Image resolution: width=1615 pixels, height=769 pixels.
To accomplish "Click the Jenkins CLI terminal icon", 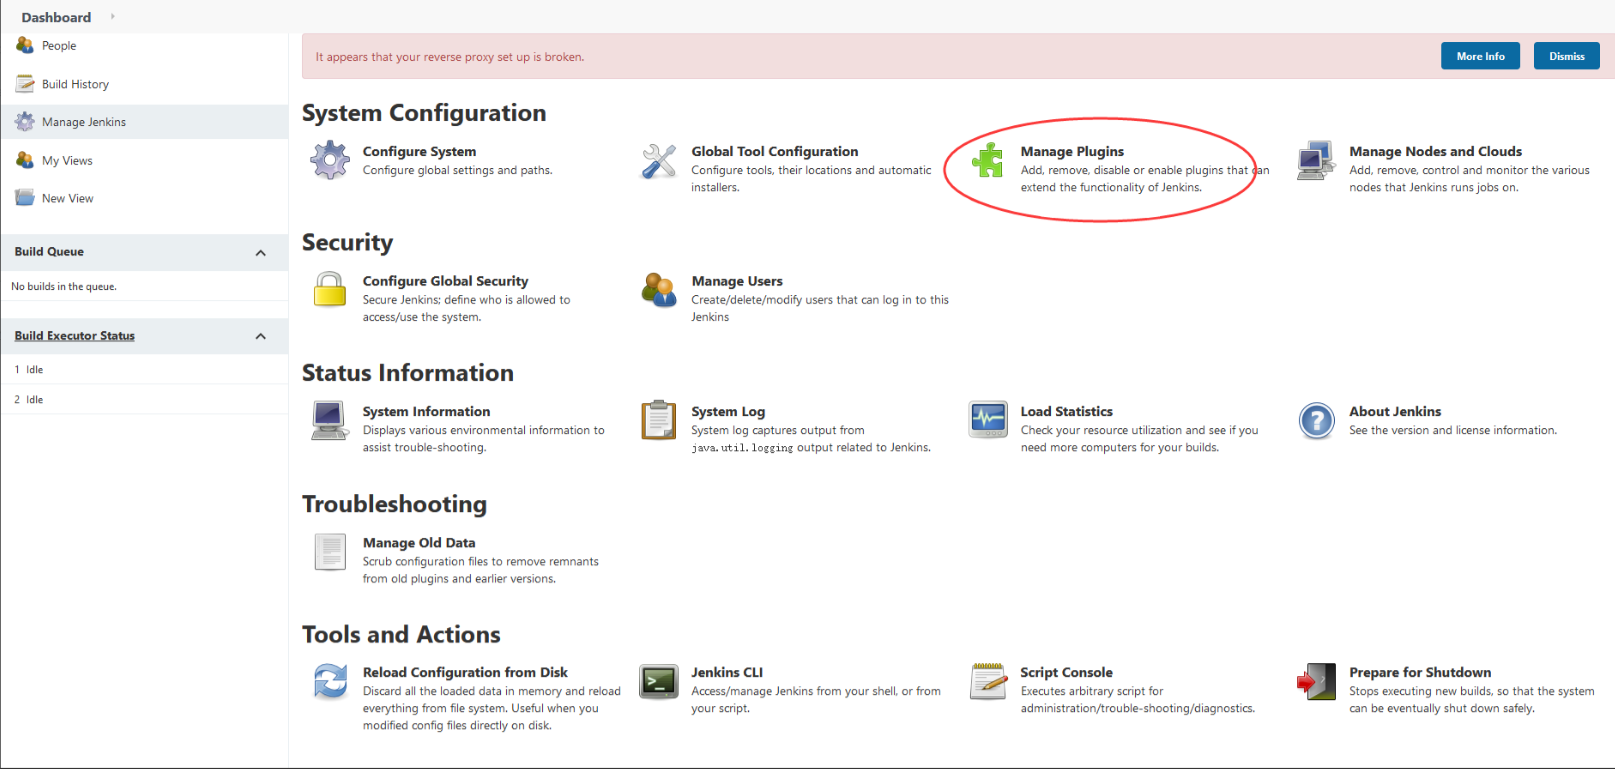I will (659, 681).
